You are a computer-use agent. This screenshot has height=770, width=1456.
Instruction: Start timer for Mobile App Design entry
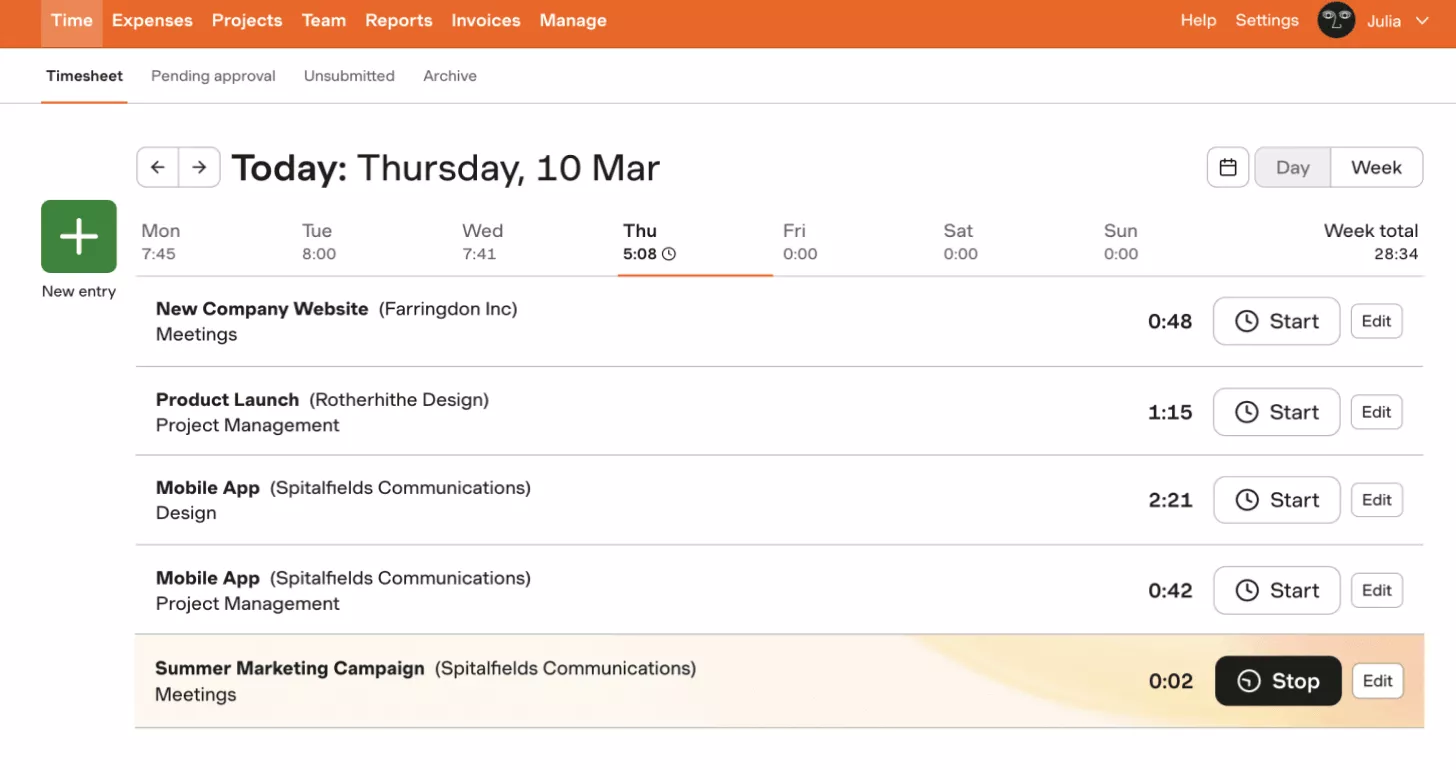tap(1276, 500)
